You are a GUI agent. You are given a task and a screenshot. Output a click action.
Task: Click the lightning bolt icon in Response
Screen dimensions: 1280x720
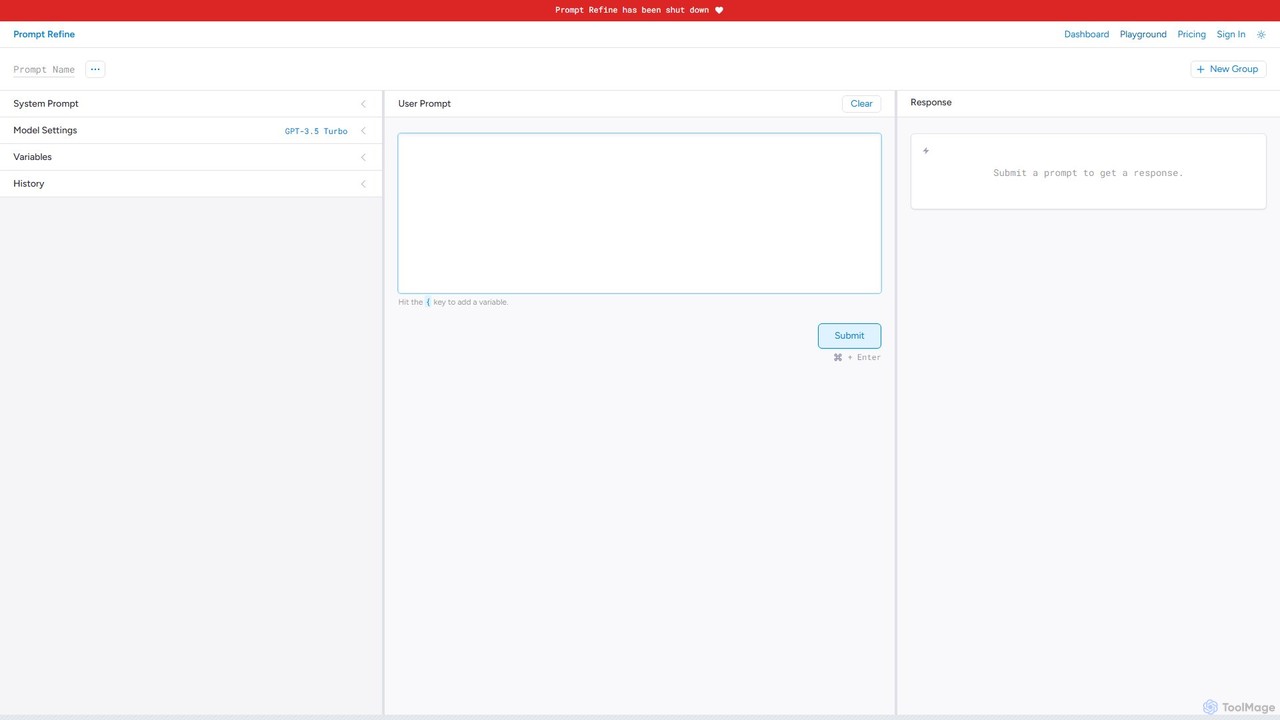pos(926,151)
